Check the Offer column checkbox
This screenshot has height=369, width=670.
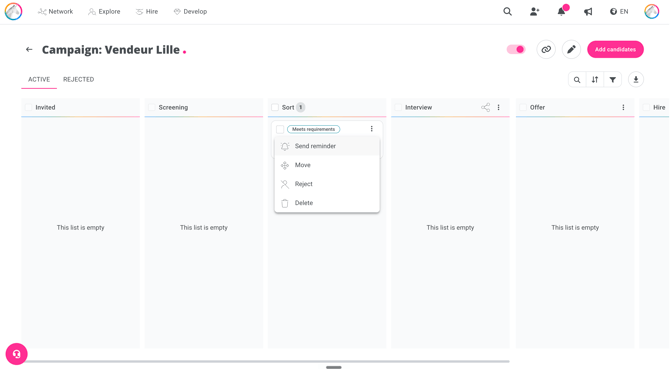(x=523, y=108)
